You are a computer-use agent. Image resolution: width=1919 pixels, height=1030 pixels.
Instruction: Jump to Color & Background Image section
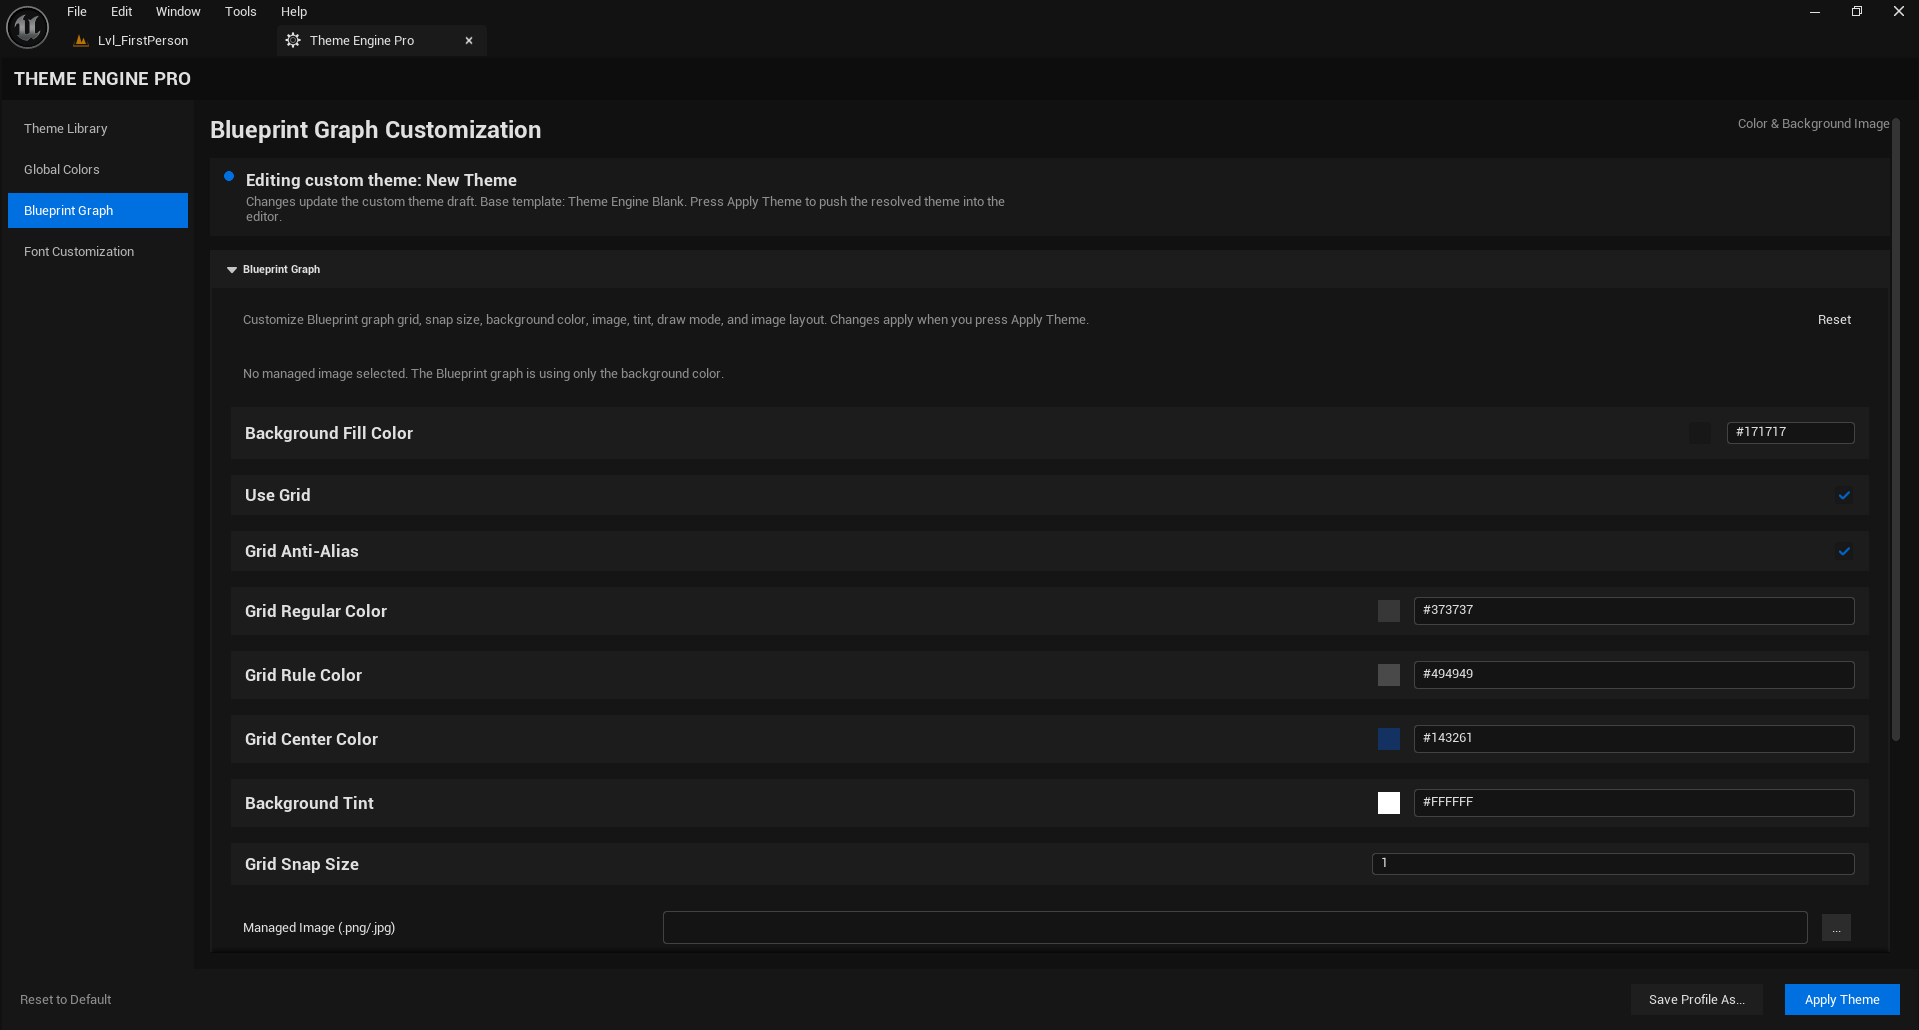pos(1813,124)
